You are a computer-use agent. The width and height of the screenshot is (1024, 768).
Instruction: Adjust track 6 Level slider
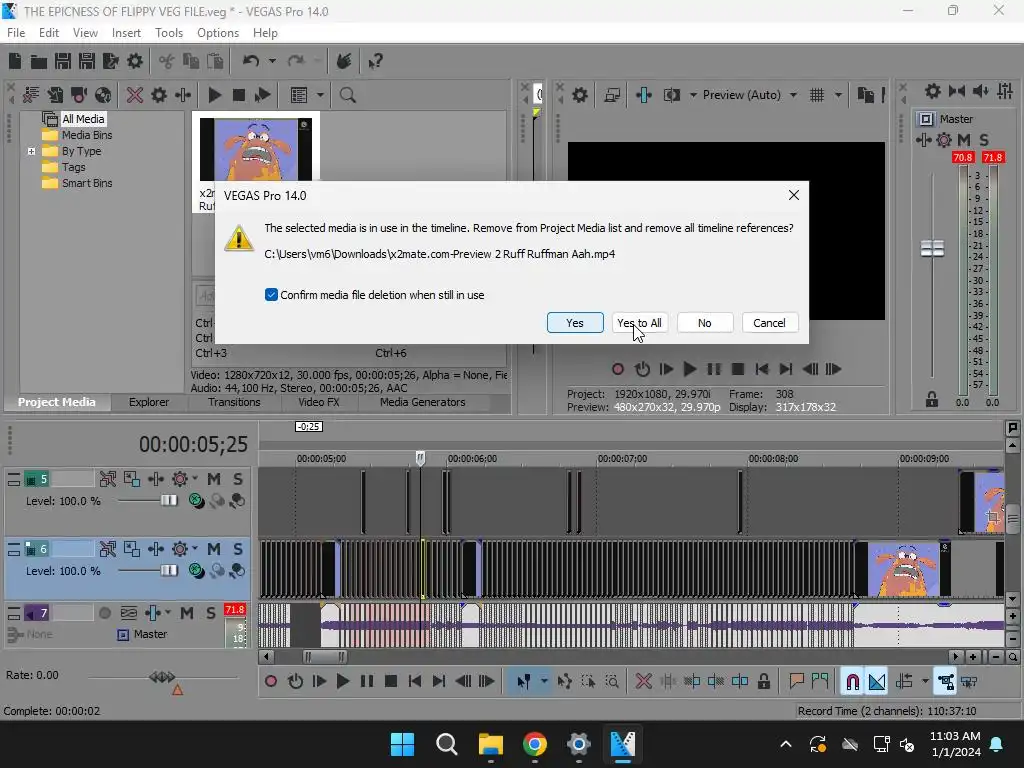pyautogui.click(x=168, y=570)
